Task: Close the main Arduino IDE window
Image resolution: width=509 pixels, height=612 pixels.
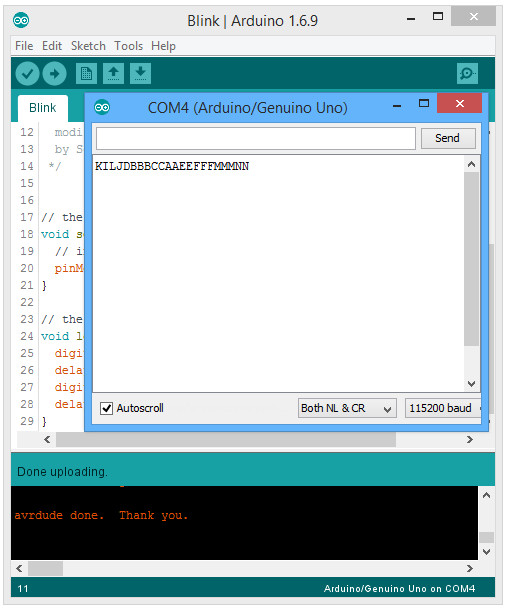Action: tap(473, 16)
